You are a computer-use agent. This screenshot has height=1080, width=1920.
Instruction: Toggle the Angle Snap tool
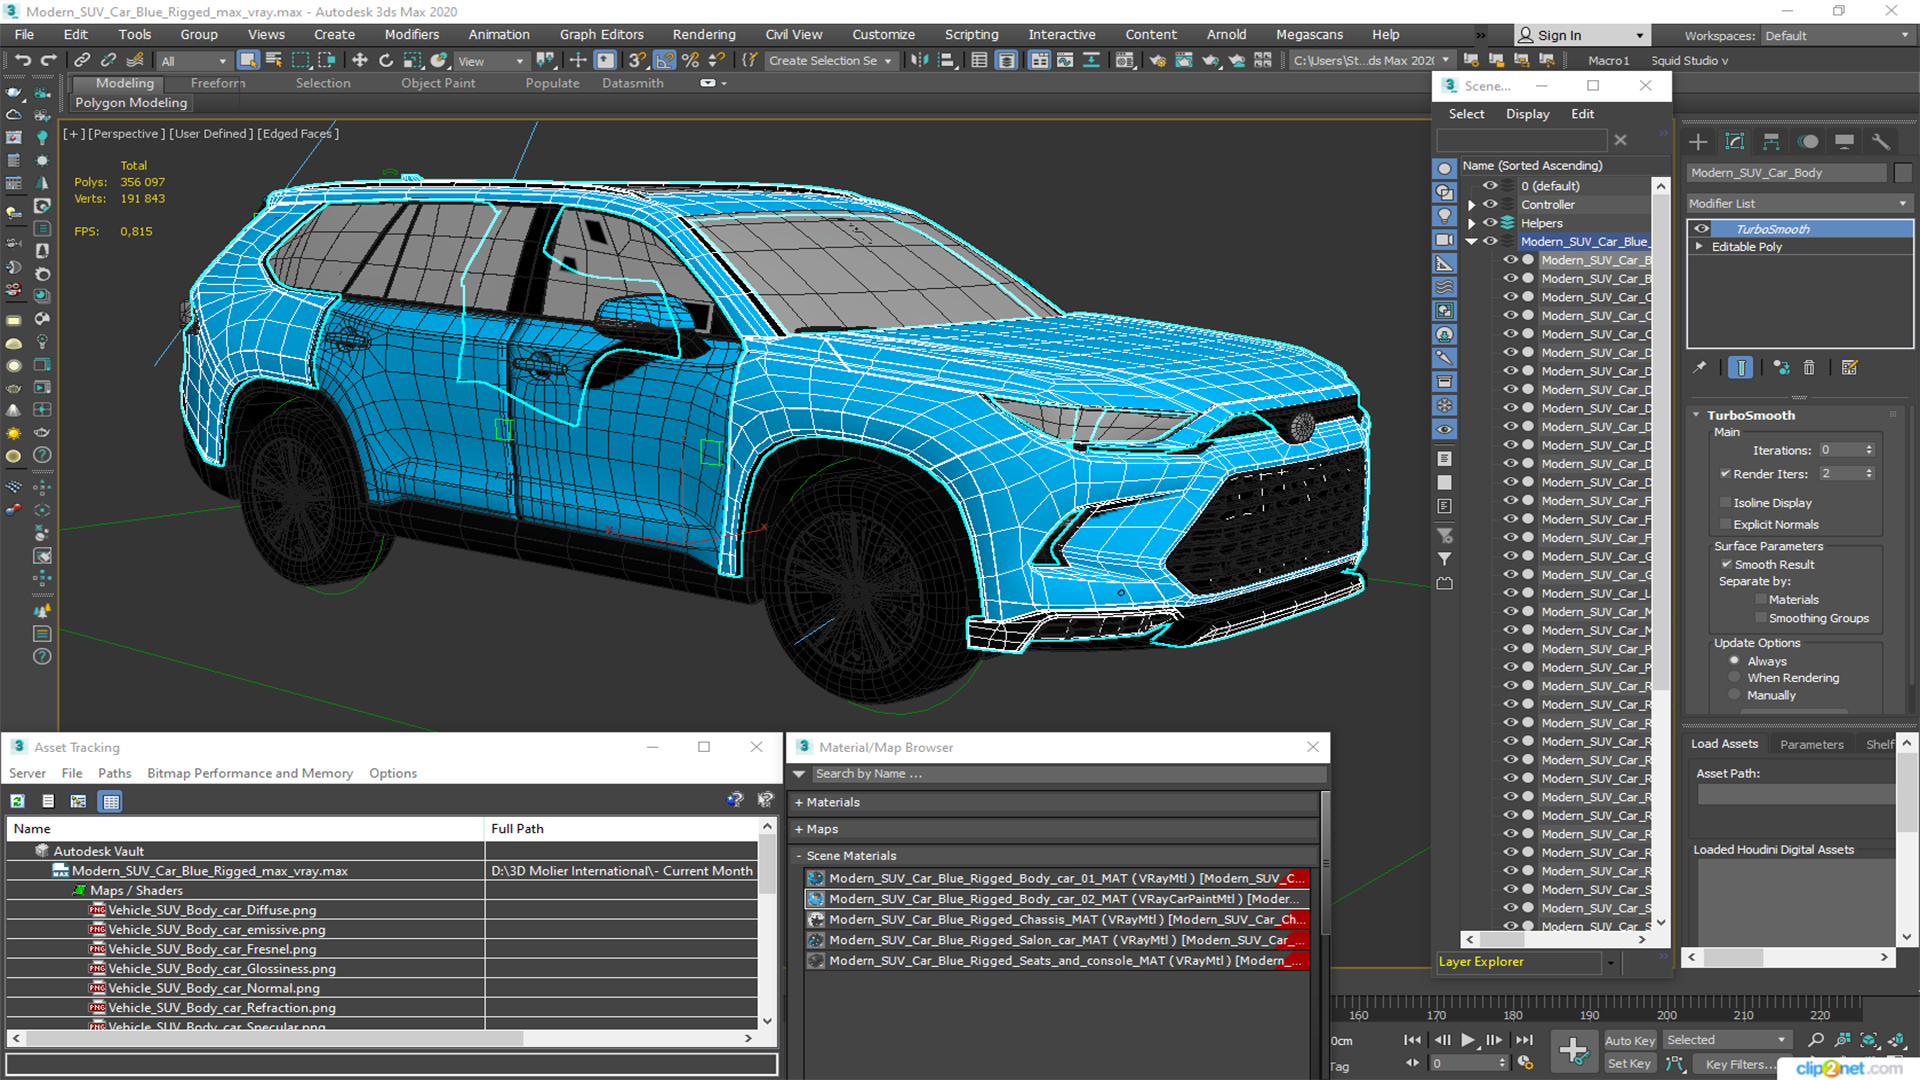click(665, 60)
